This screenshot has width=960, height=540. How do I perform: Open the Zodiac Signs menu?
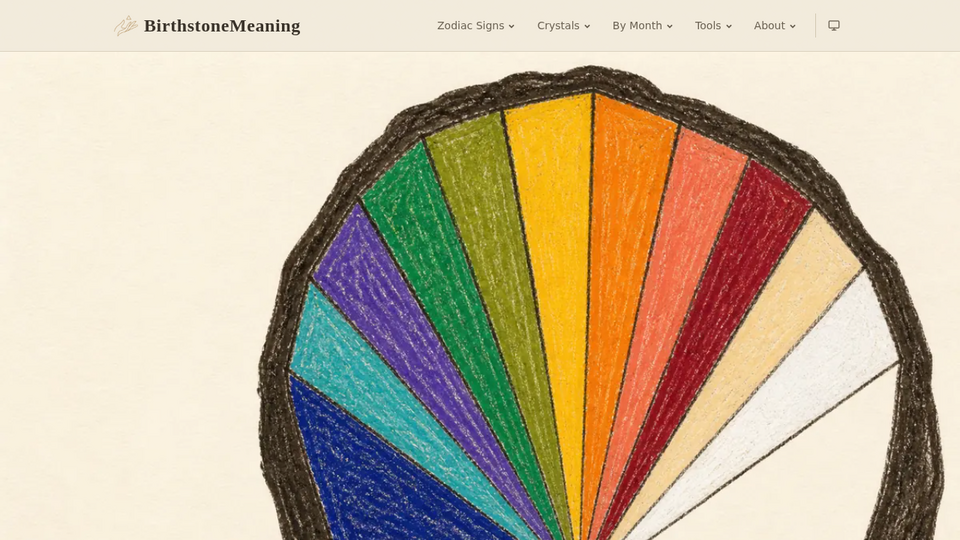(476, 26)
